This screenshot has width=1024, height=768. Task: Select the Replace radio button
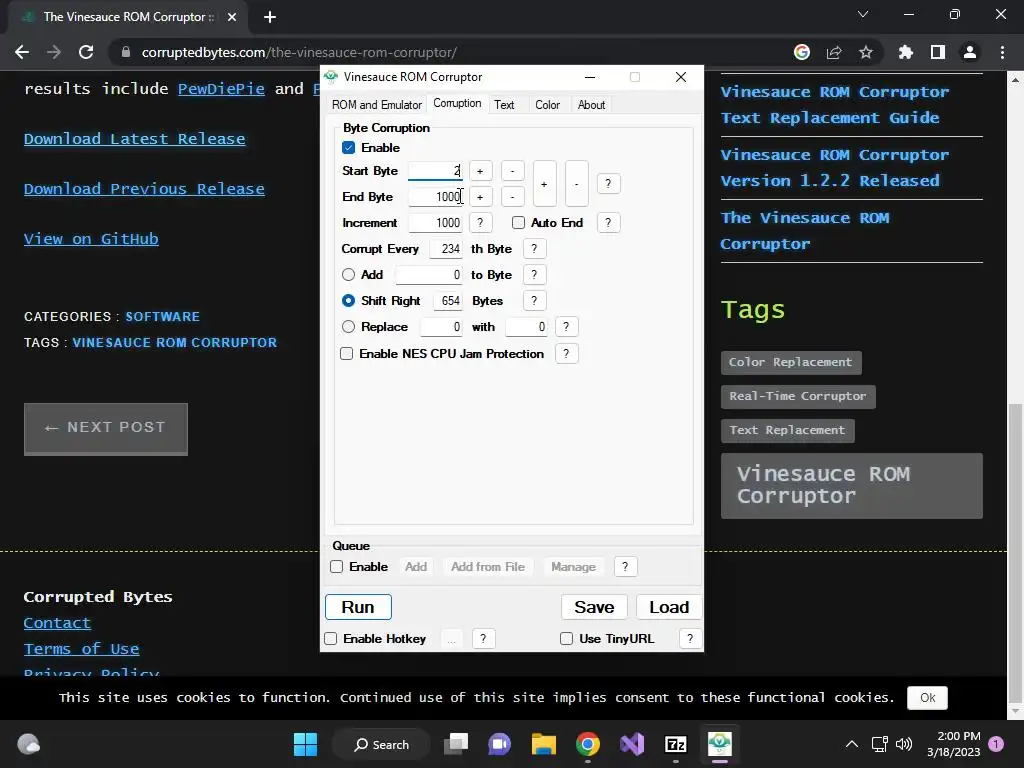(x=349, y=327)
